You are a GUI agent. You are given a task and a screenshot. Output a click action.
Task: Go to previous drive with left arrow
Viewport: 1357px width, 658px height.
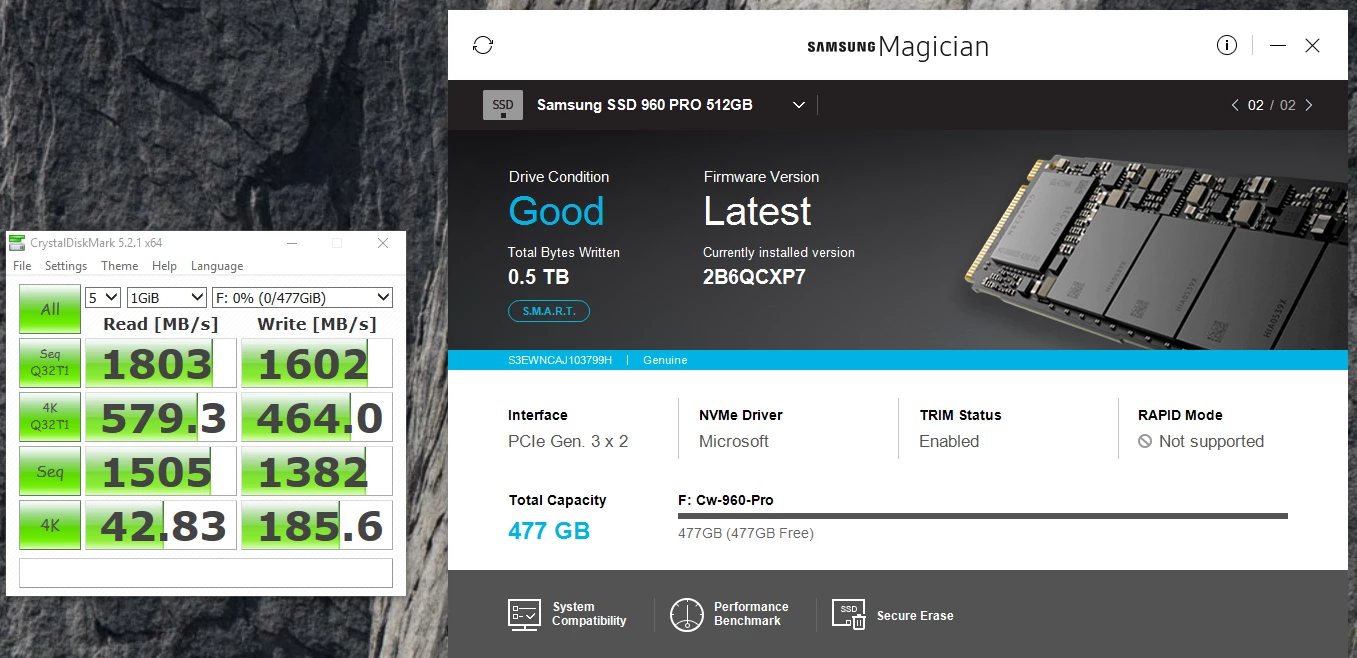[x=1235, y=105]
